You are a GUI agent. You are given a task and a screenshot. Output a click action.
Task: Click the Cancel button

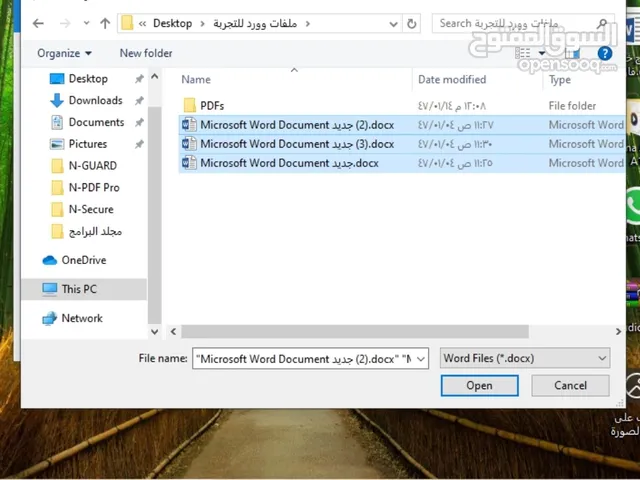coord(570,386)
